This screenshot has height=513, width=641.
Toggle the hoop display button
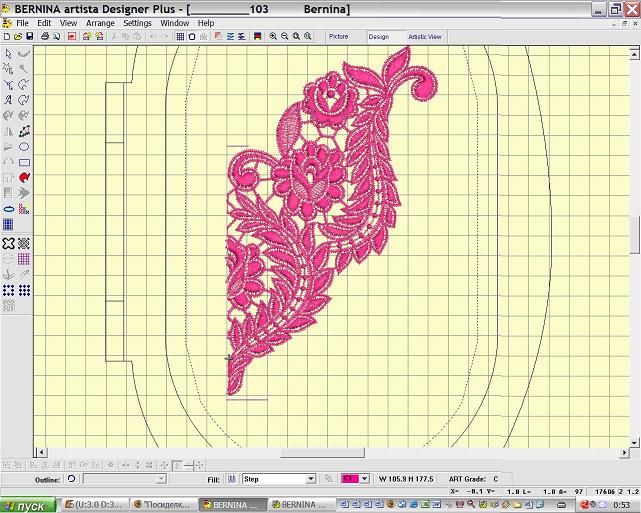pos(192,36)
